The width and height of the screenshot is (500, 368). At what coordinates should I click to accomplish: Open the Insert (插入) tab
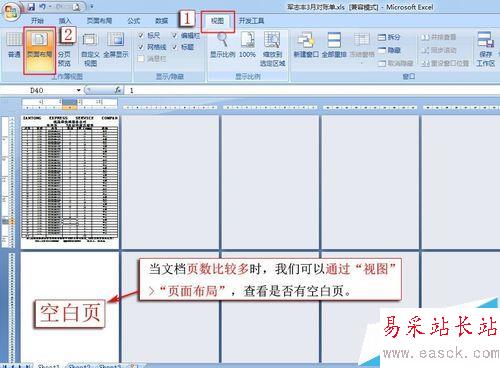[x=65, y=21]
